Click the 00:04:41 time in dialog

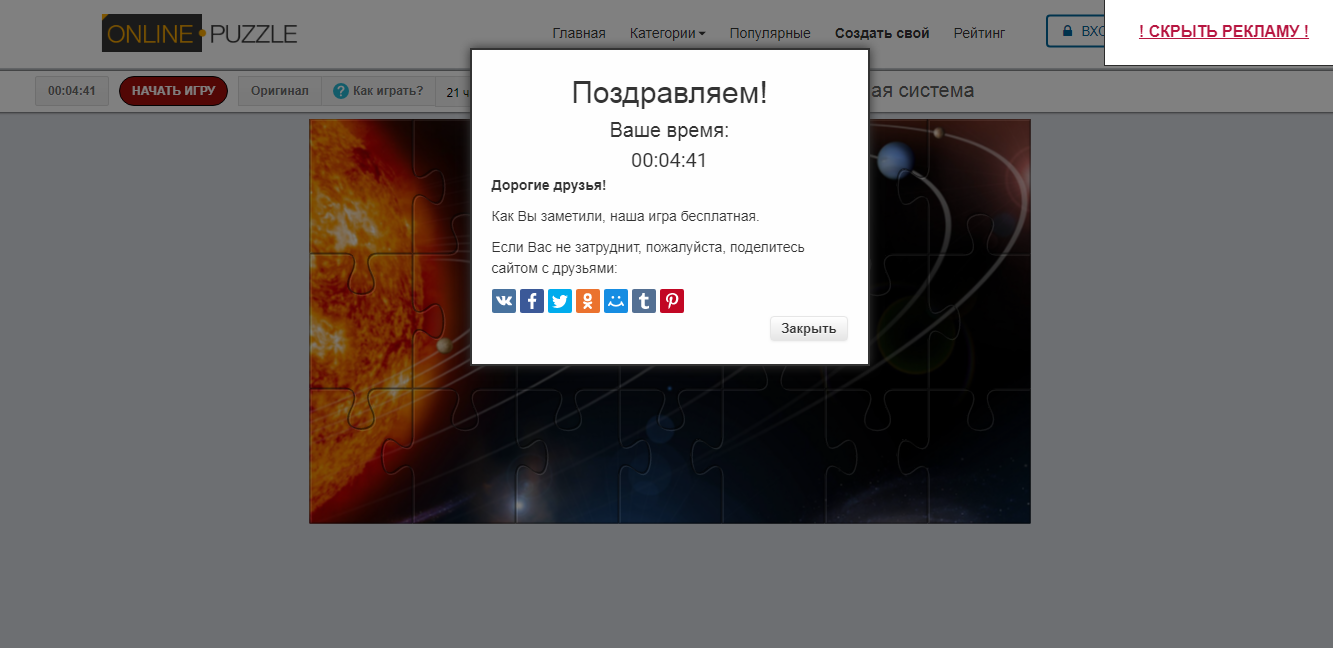669,161
